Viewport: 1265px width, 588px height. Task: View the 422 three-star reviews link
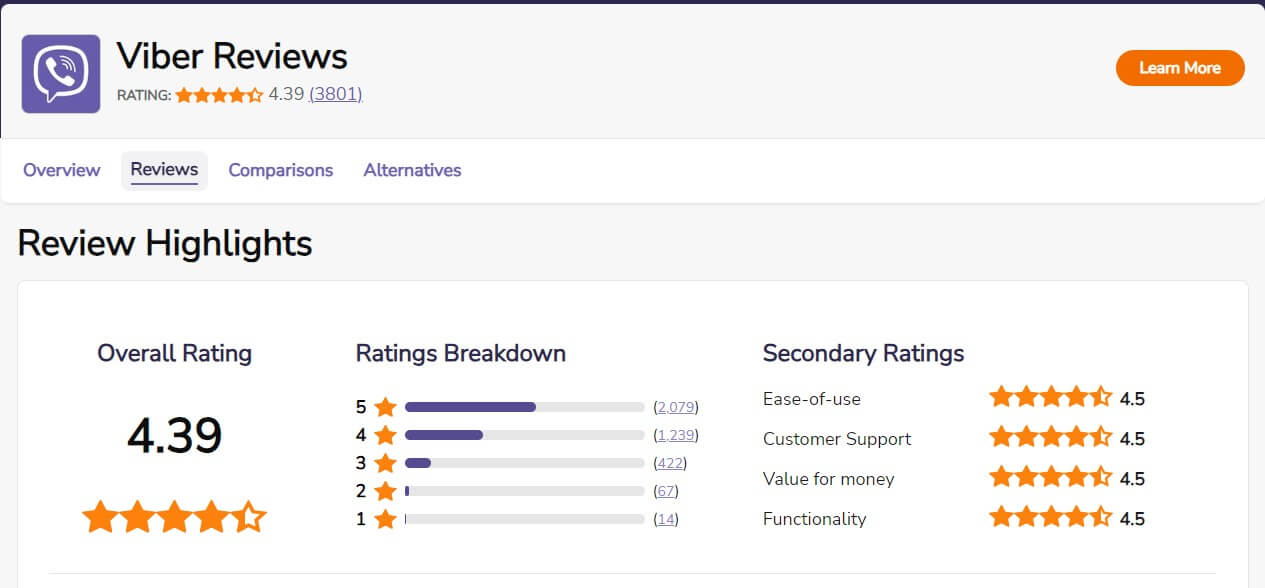click(x=670, y=463)
